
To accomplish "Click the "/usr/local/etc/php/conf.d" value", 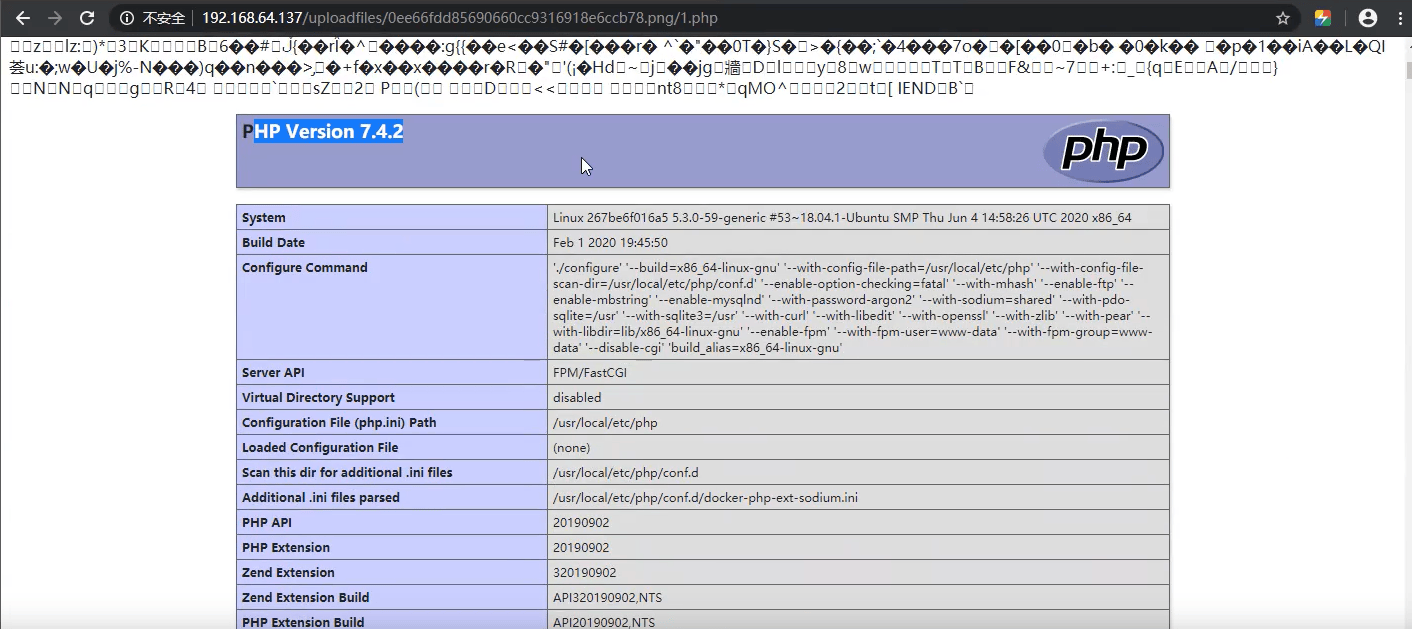I will (626, 472).
